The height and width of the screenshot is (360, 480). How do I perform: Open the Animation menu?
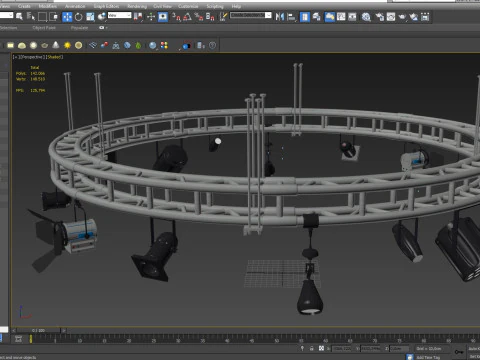[x=75, y=6]
